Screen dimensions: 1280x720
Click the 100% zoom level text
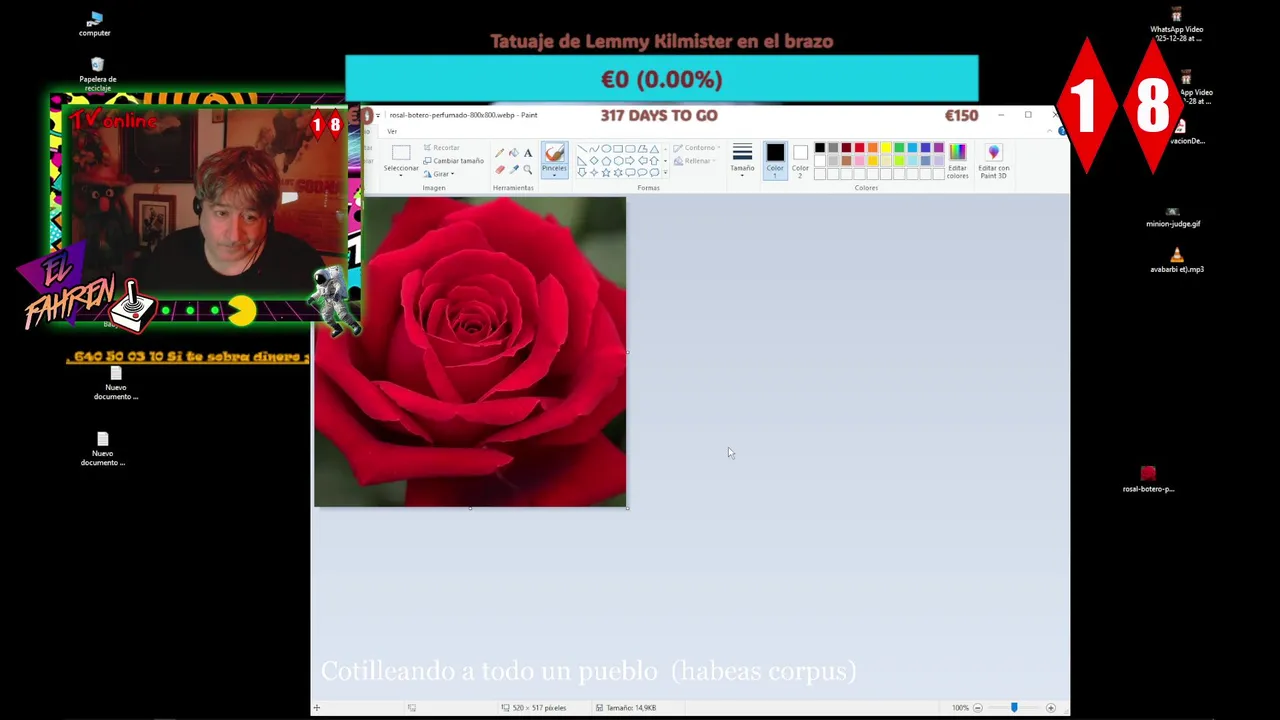(960, 708)
